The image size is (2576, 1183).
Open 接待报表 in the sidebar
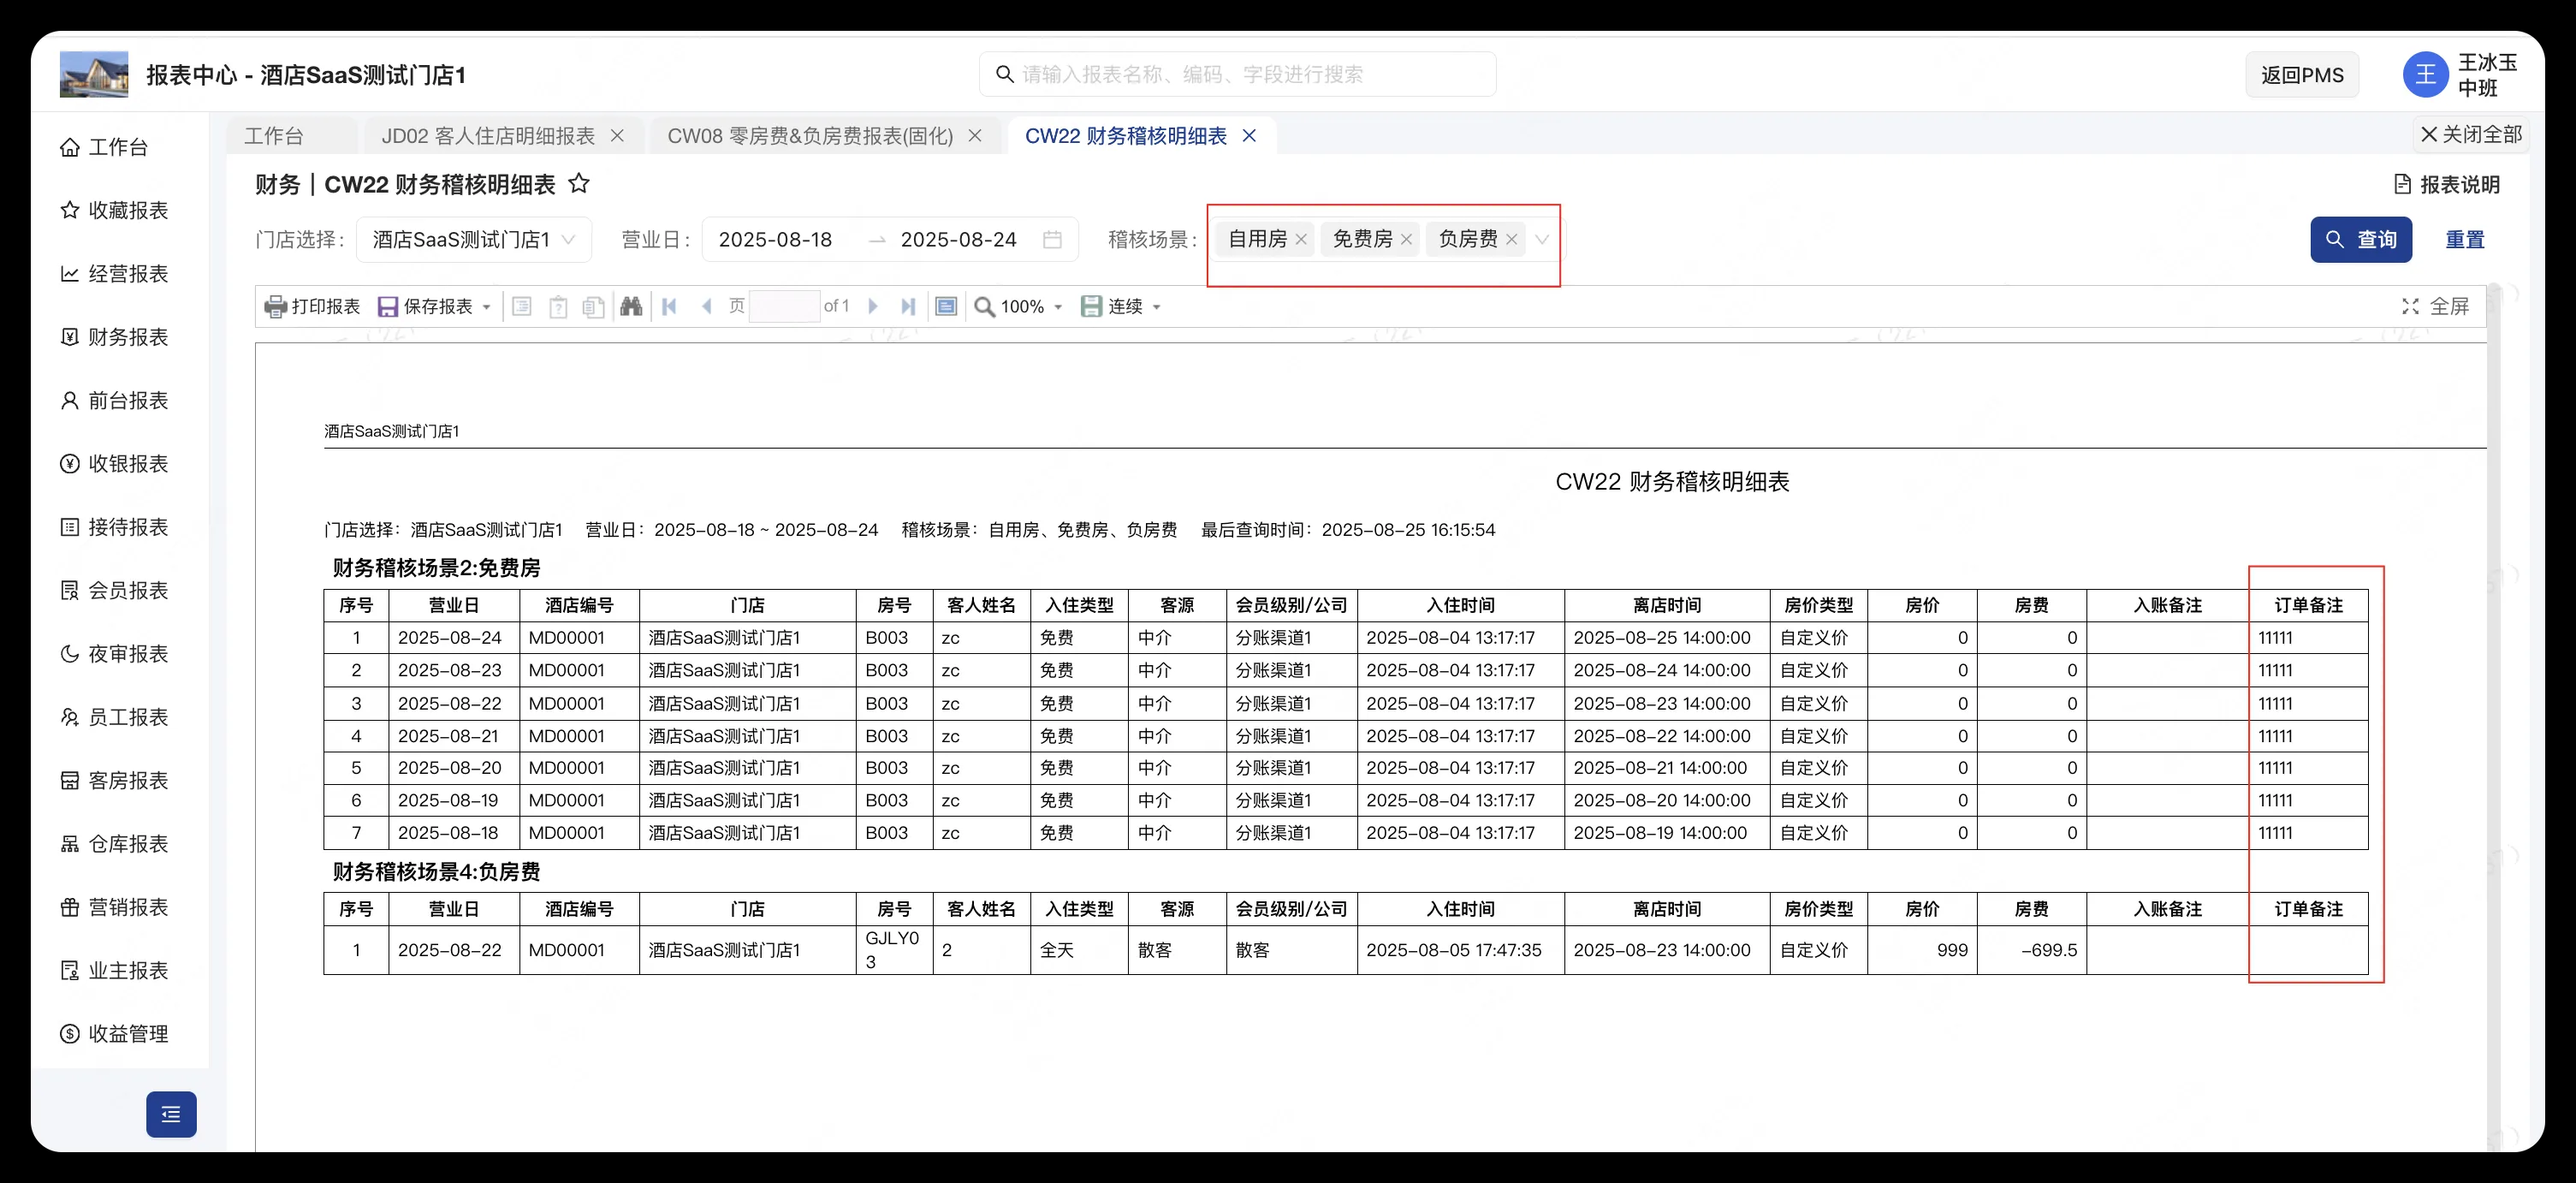click(115, 527)
